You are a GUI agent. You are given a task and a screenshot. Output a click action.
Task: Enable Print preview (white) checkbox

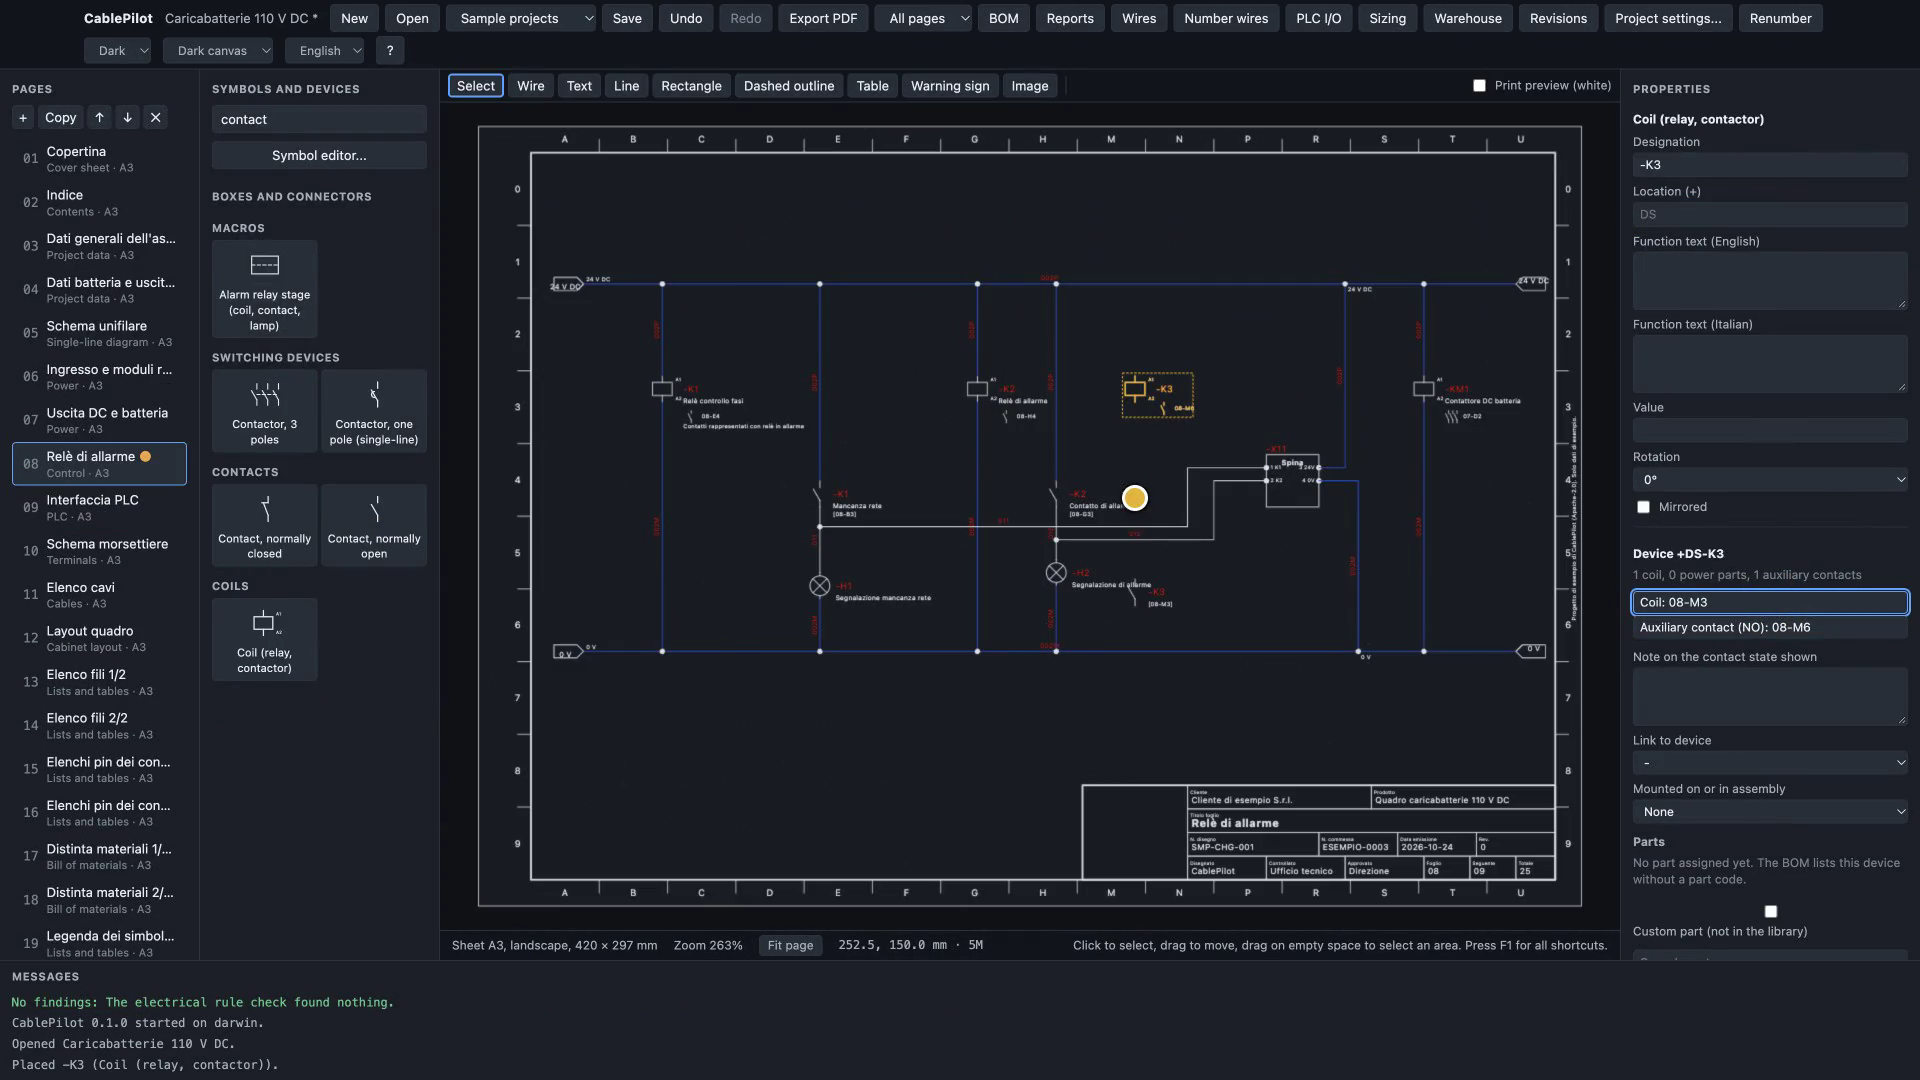click(x=1479, y=86)
